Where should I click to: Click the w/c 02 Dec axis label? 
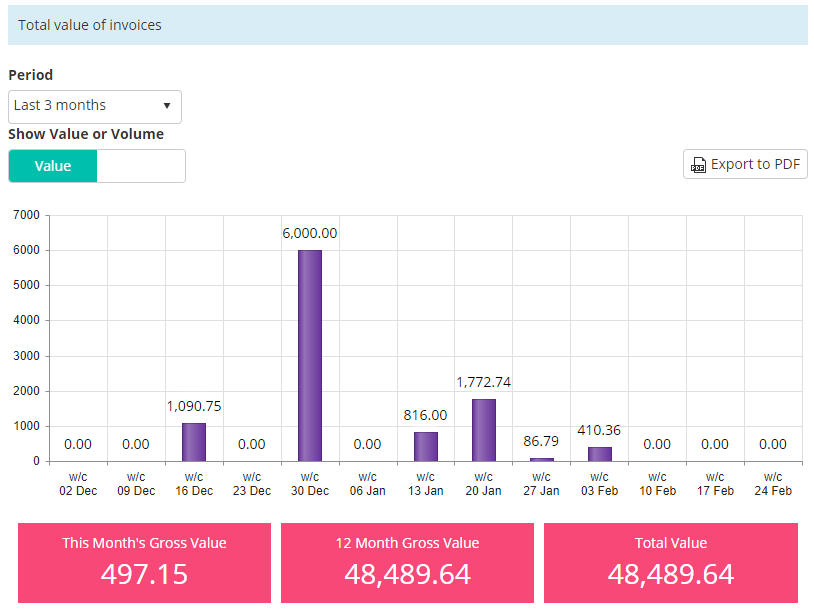78,484
